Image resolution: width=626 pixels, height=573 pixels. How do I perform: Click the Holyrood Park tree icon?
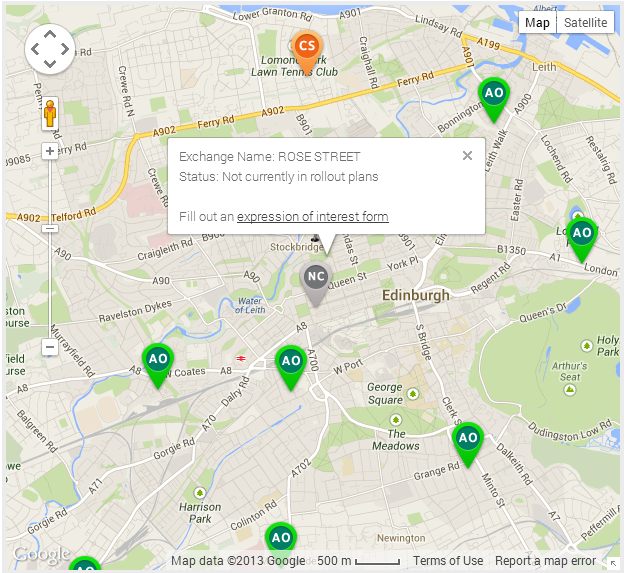click(x=586, y=345)
